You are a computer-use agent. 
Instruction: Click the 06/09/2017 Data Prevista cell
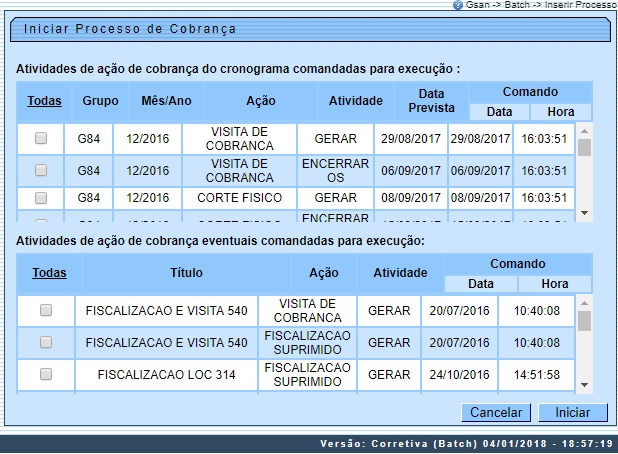(x=411, y=171)
